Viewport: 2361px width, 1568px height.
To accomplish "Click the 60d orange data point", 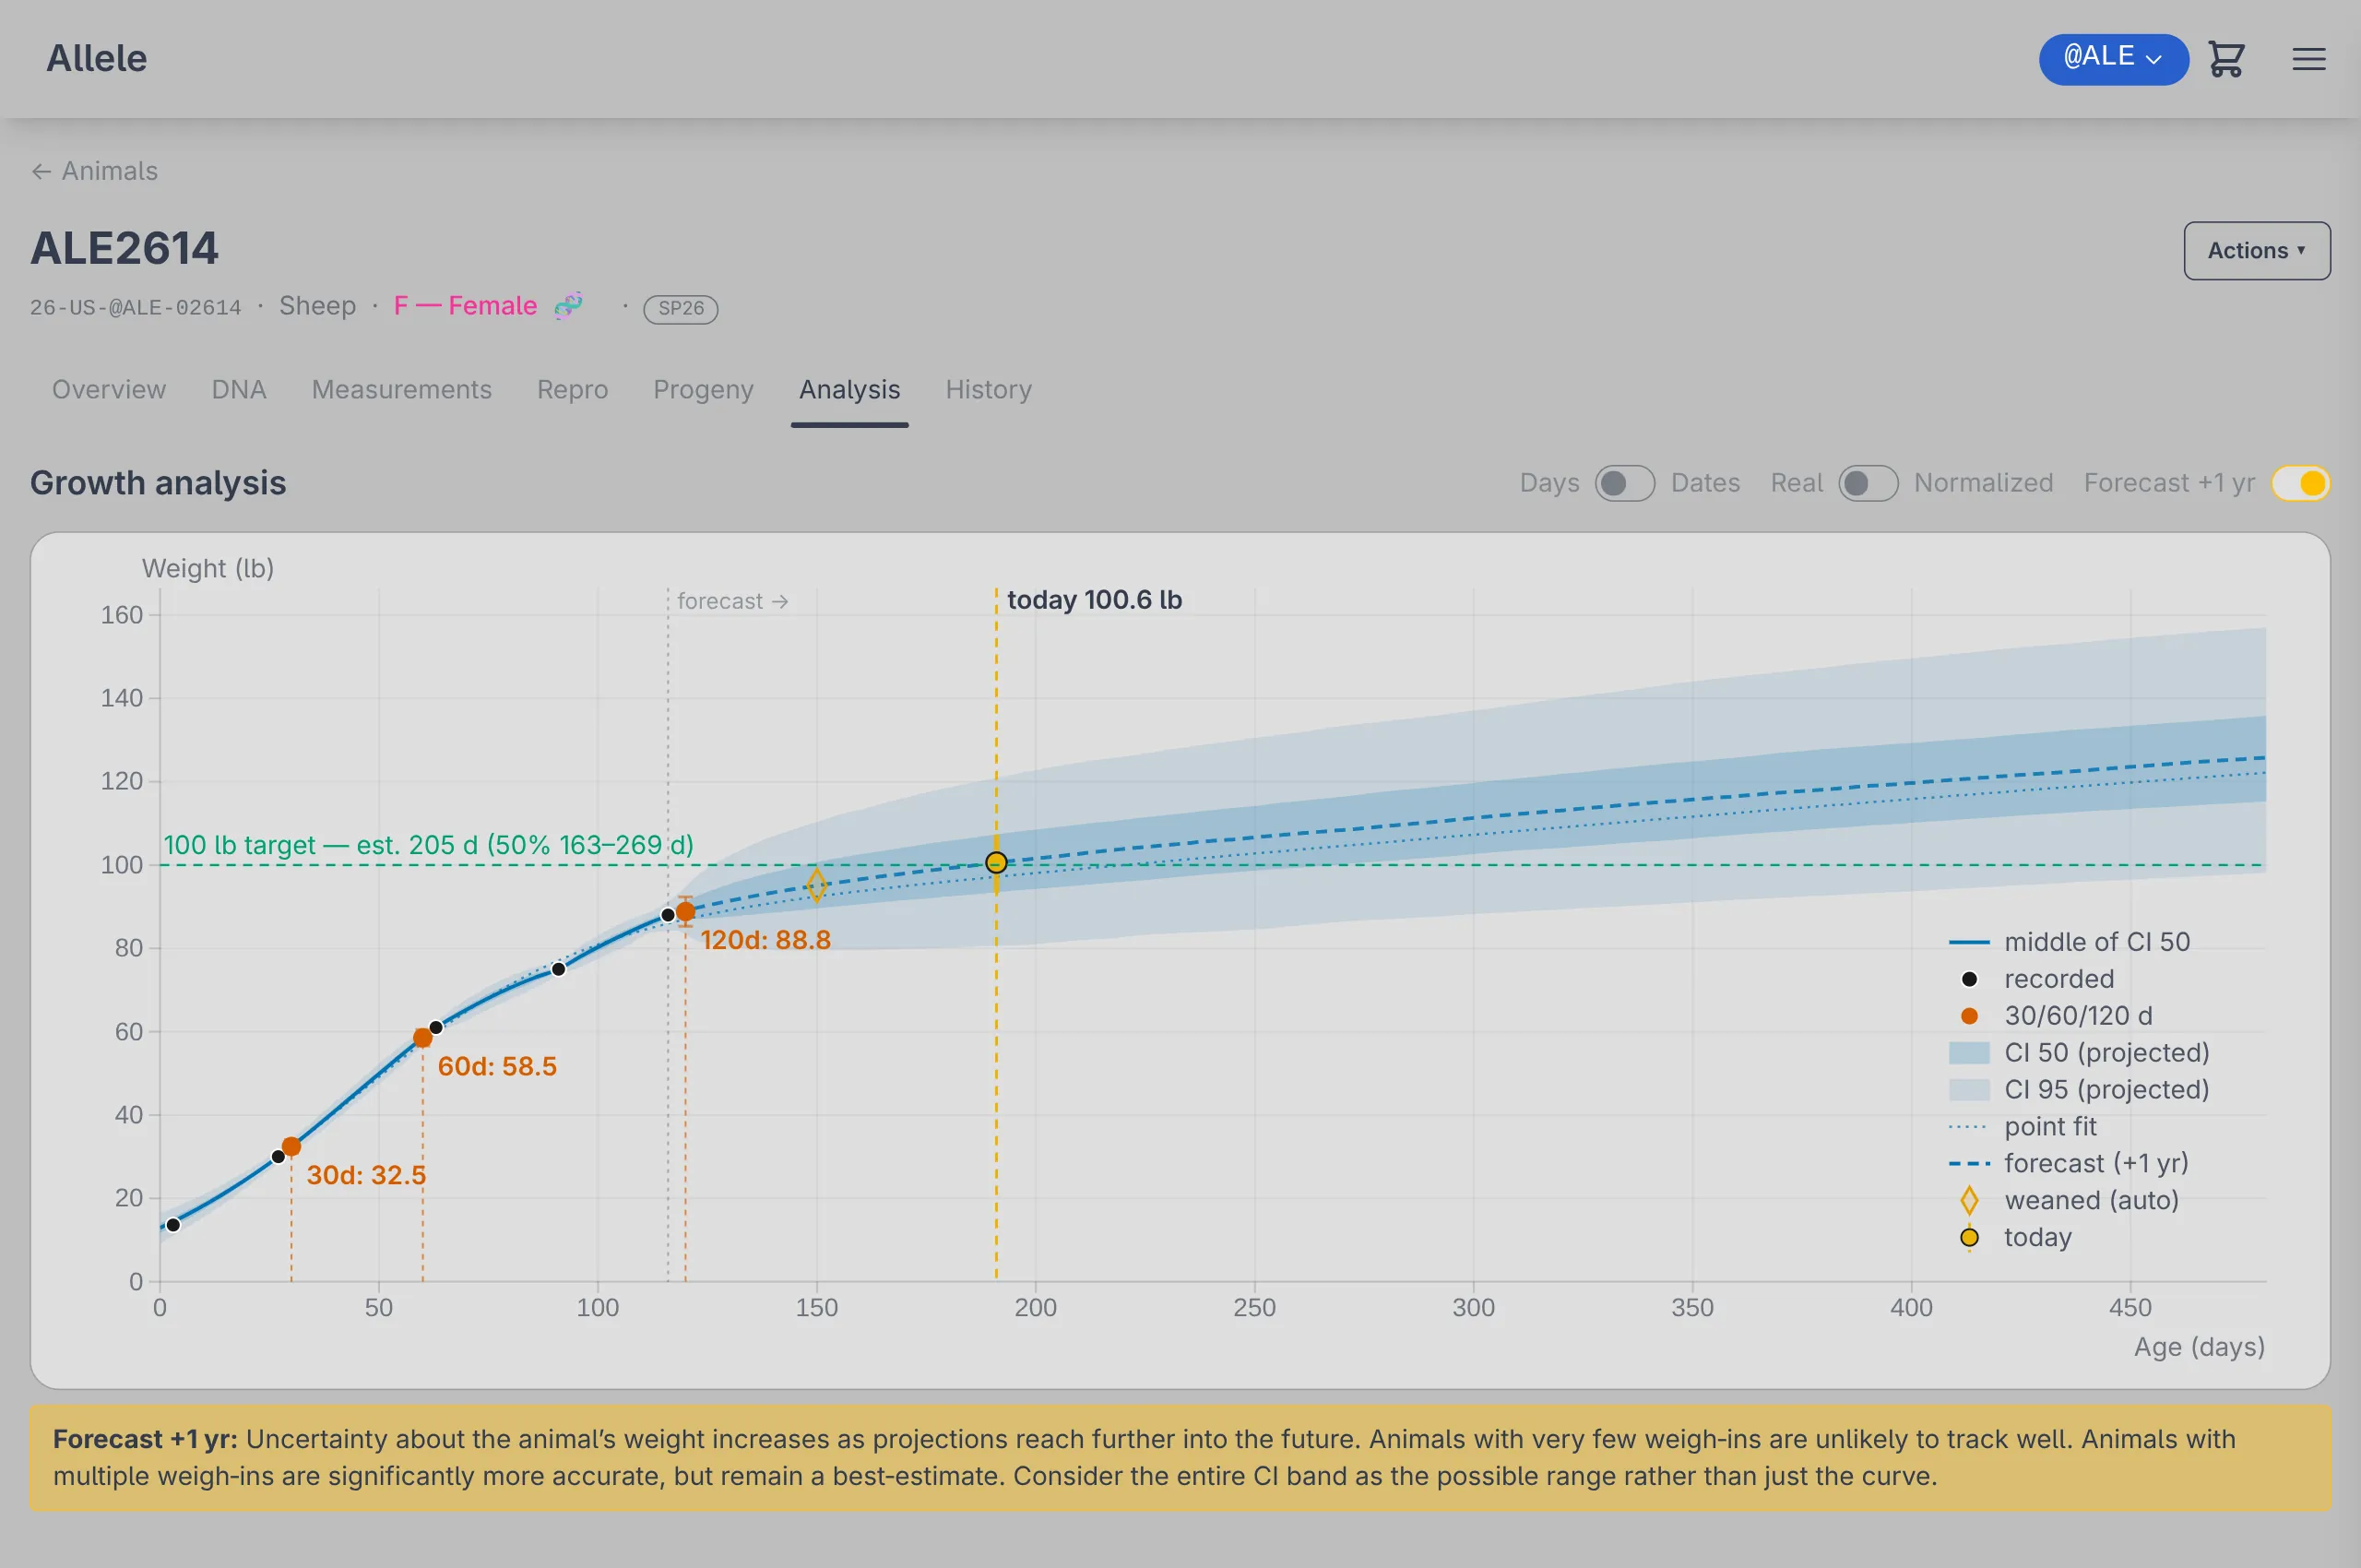I will pyautogui.click(x=423, y=1038).
